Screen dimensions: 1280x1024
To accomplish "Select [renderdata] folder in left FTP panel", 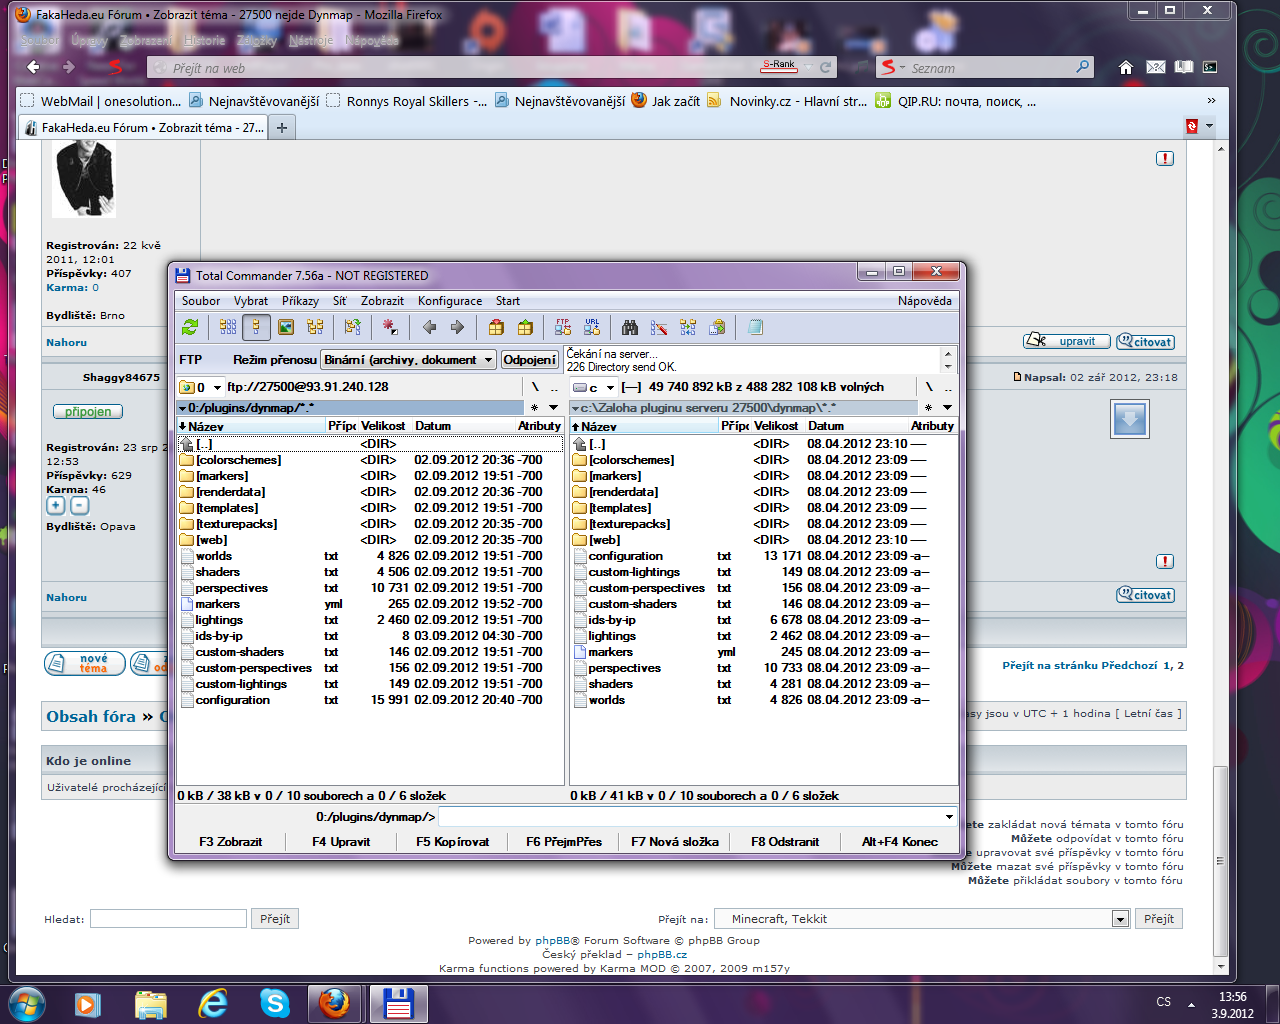I will 231,492.
